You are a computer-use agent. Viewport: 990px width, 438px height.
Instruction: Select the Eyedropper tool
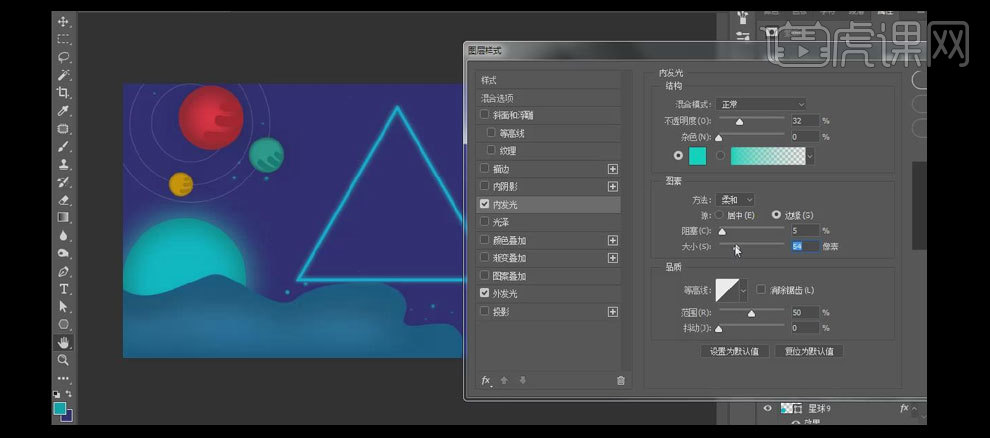tap(63, 111)
